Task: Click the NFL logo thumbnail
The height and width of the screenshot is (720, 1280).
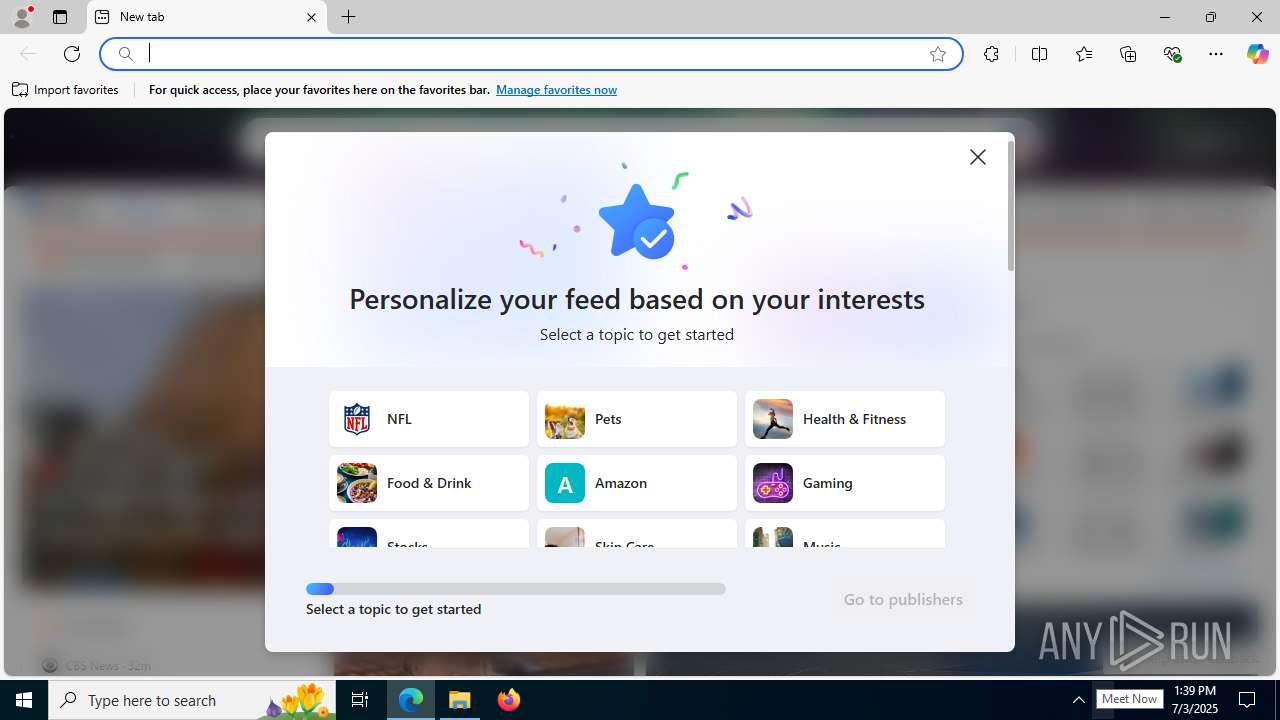Action: (357, 419)
